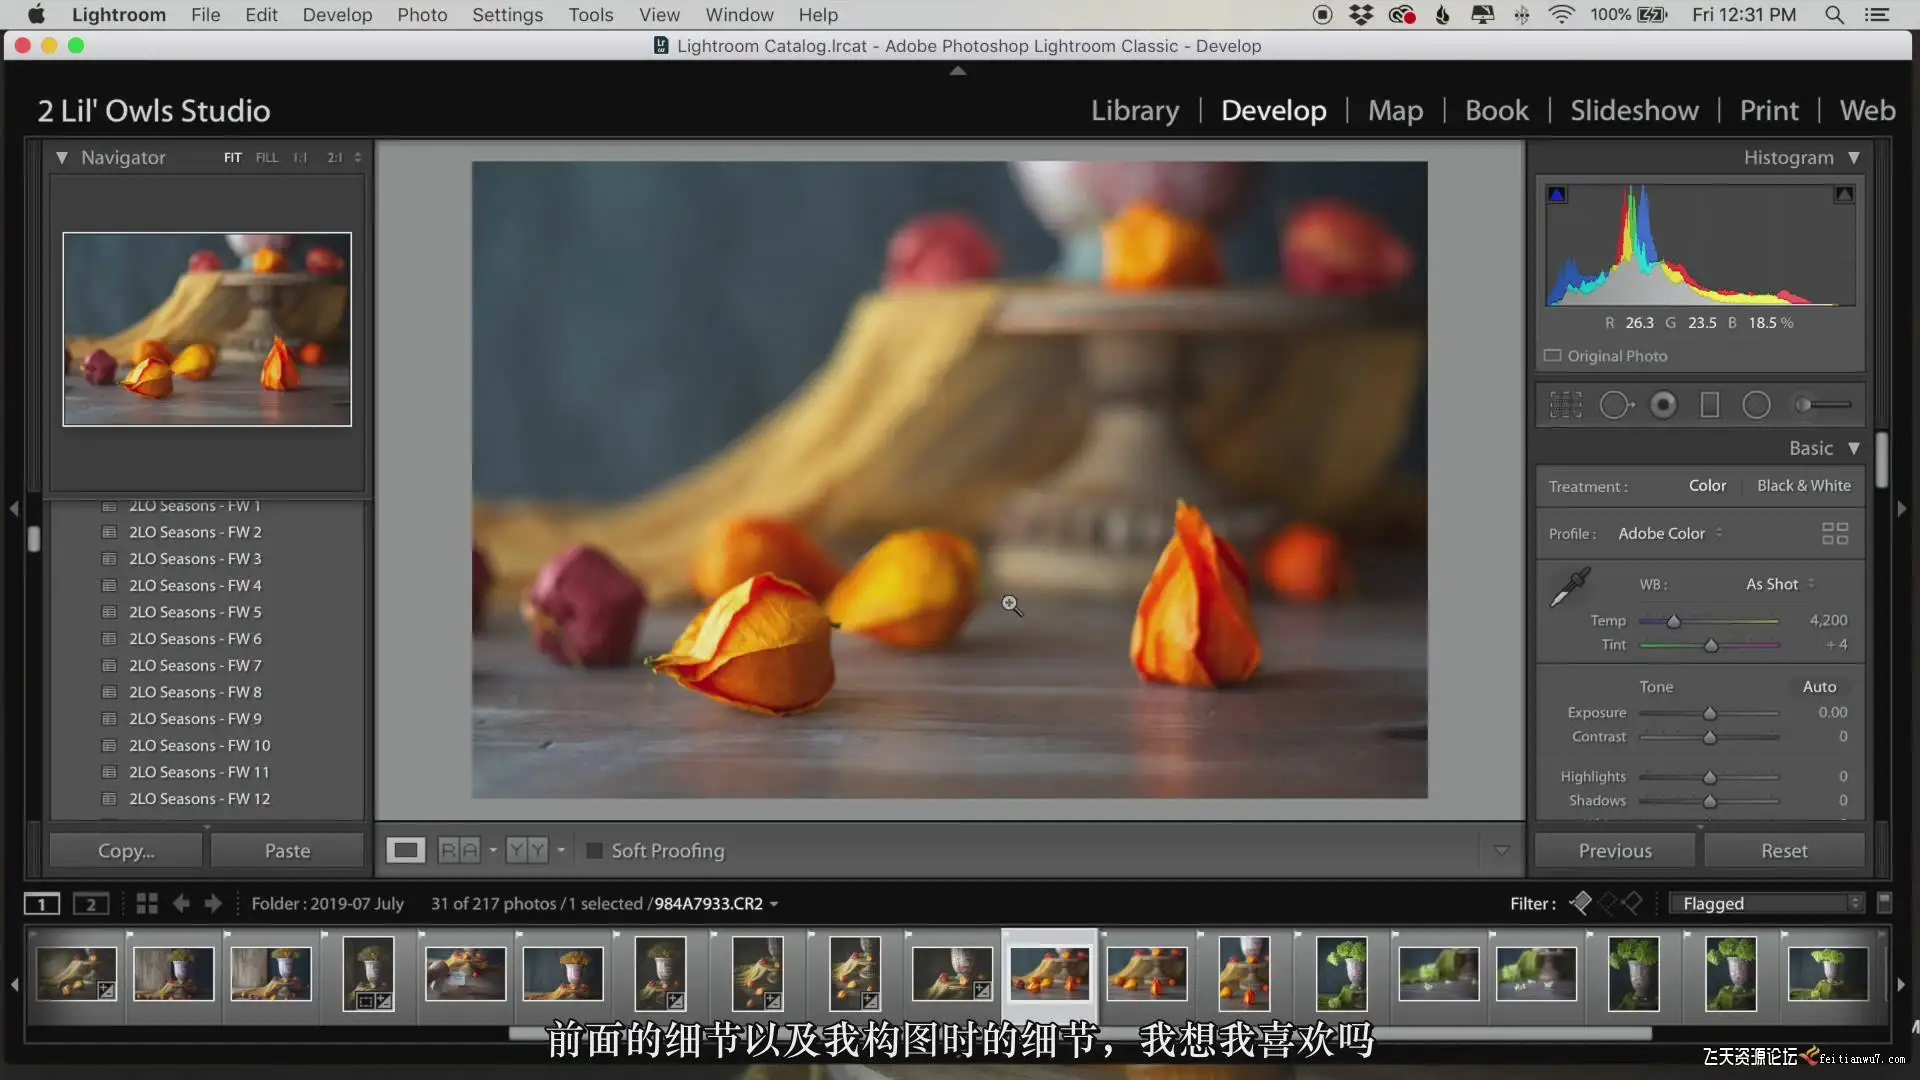Collapse the Navigator panel

[62, 158]
